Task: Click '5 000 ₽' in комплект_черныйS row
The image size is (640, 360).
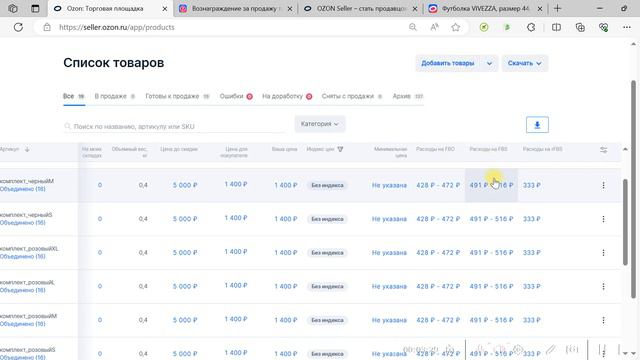Action: pyautogui.click(x=185, y=219)
